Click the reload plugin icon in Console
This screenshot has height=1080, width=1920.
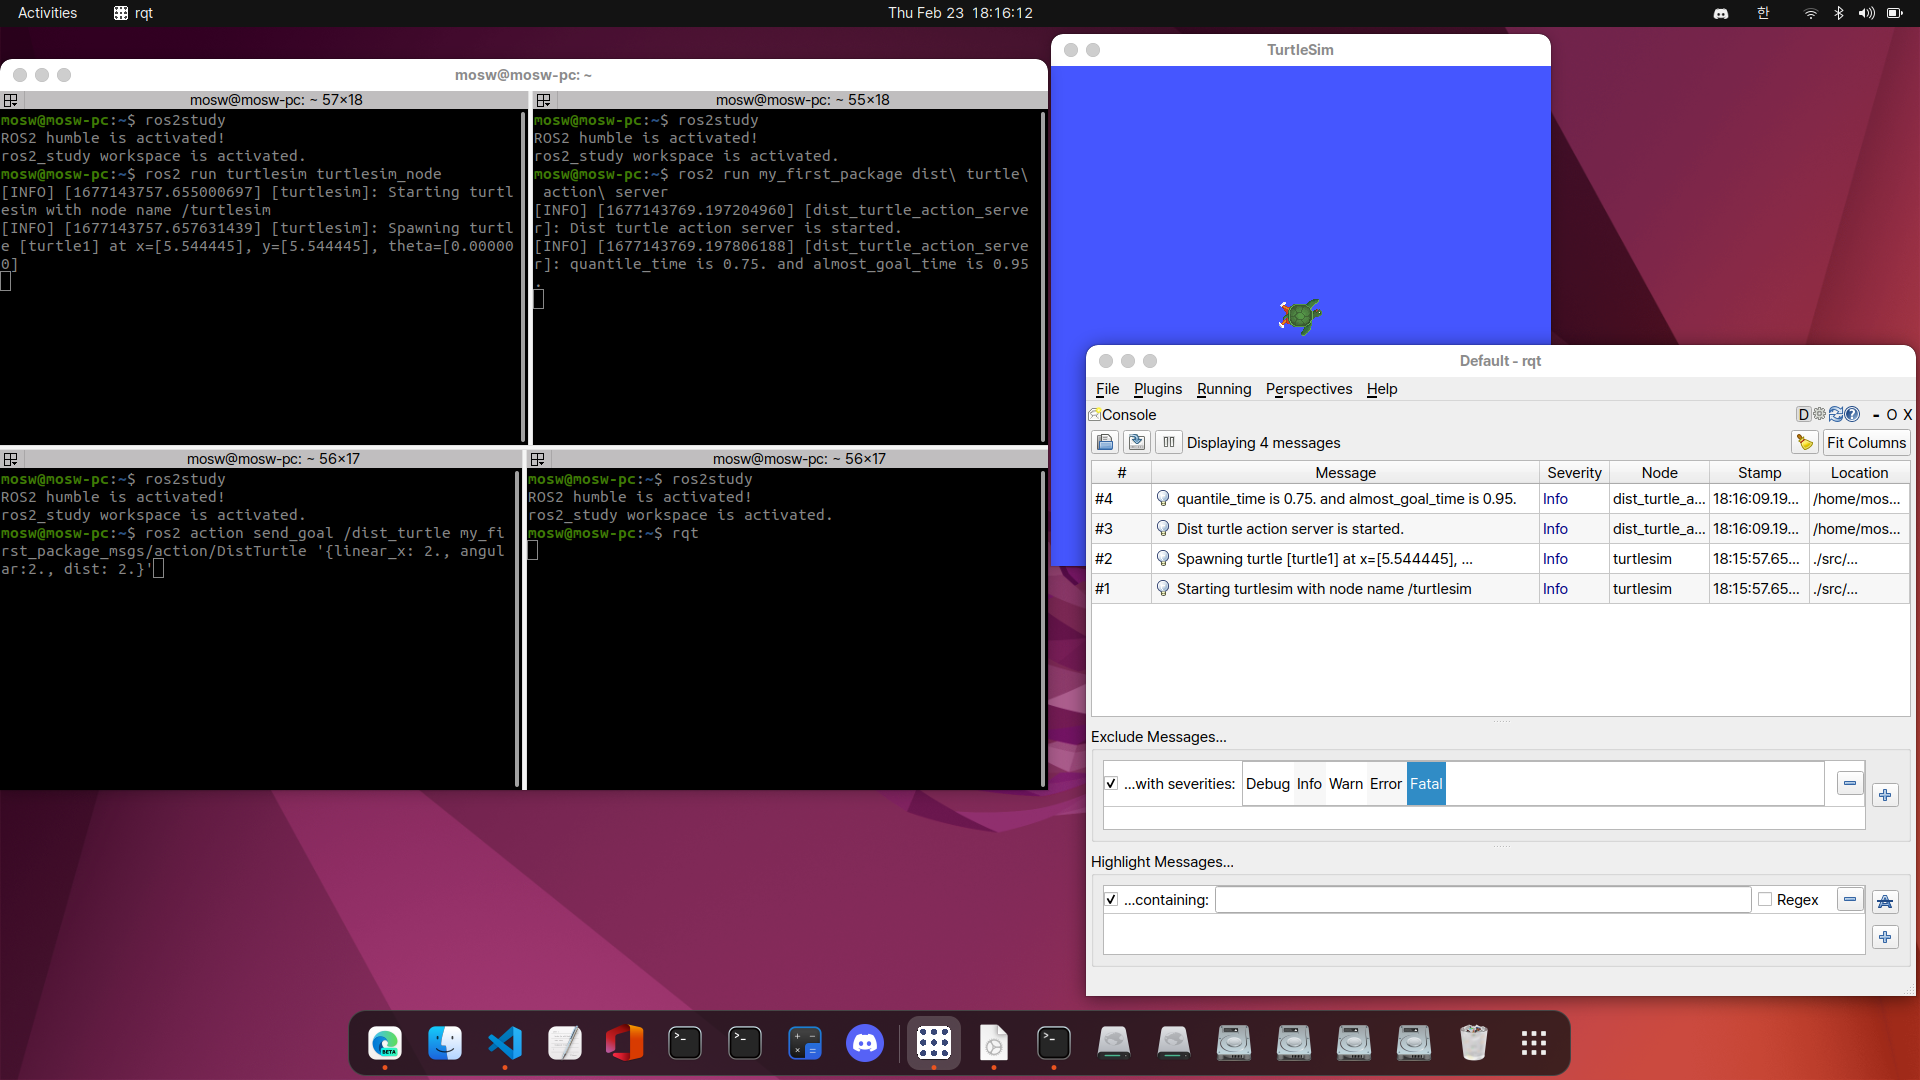click(1836, 414)
